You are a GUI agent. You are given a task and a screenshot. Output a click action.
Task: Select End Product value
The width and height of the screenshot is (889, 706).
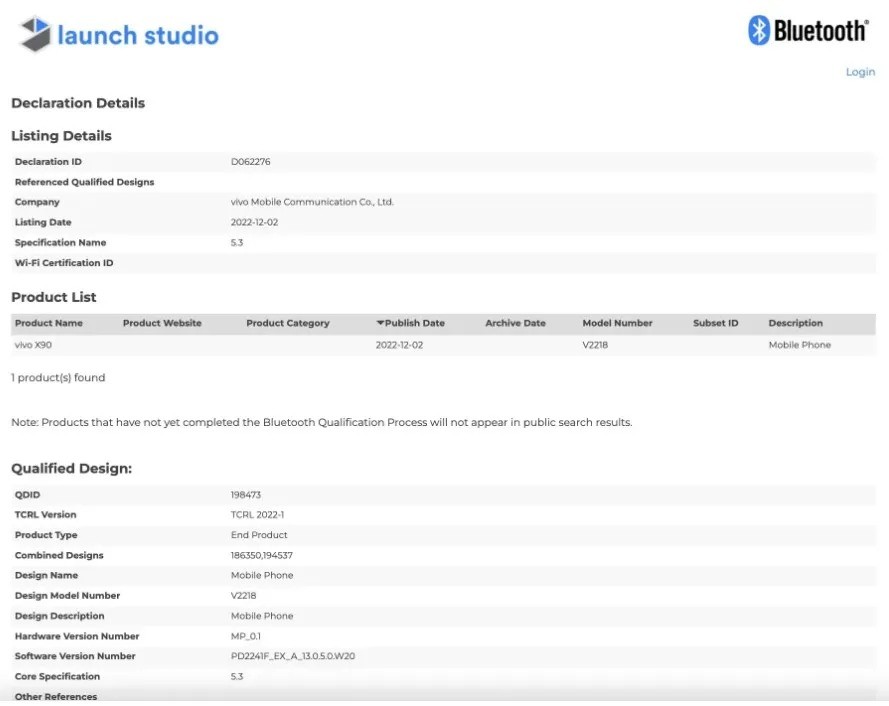tap(259, 535)
